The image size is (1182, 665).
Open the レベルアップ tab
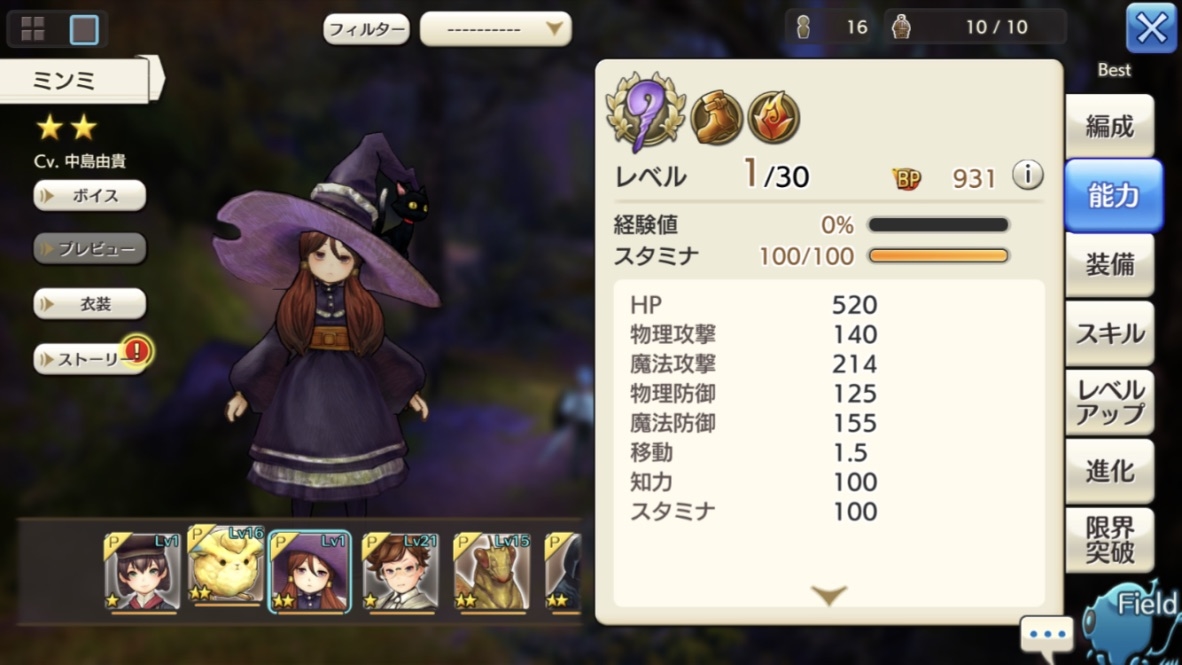1109,402
